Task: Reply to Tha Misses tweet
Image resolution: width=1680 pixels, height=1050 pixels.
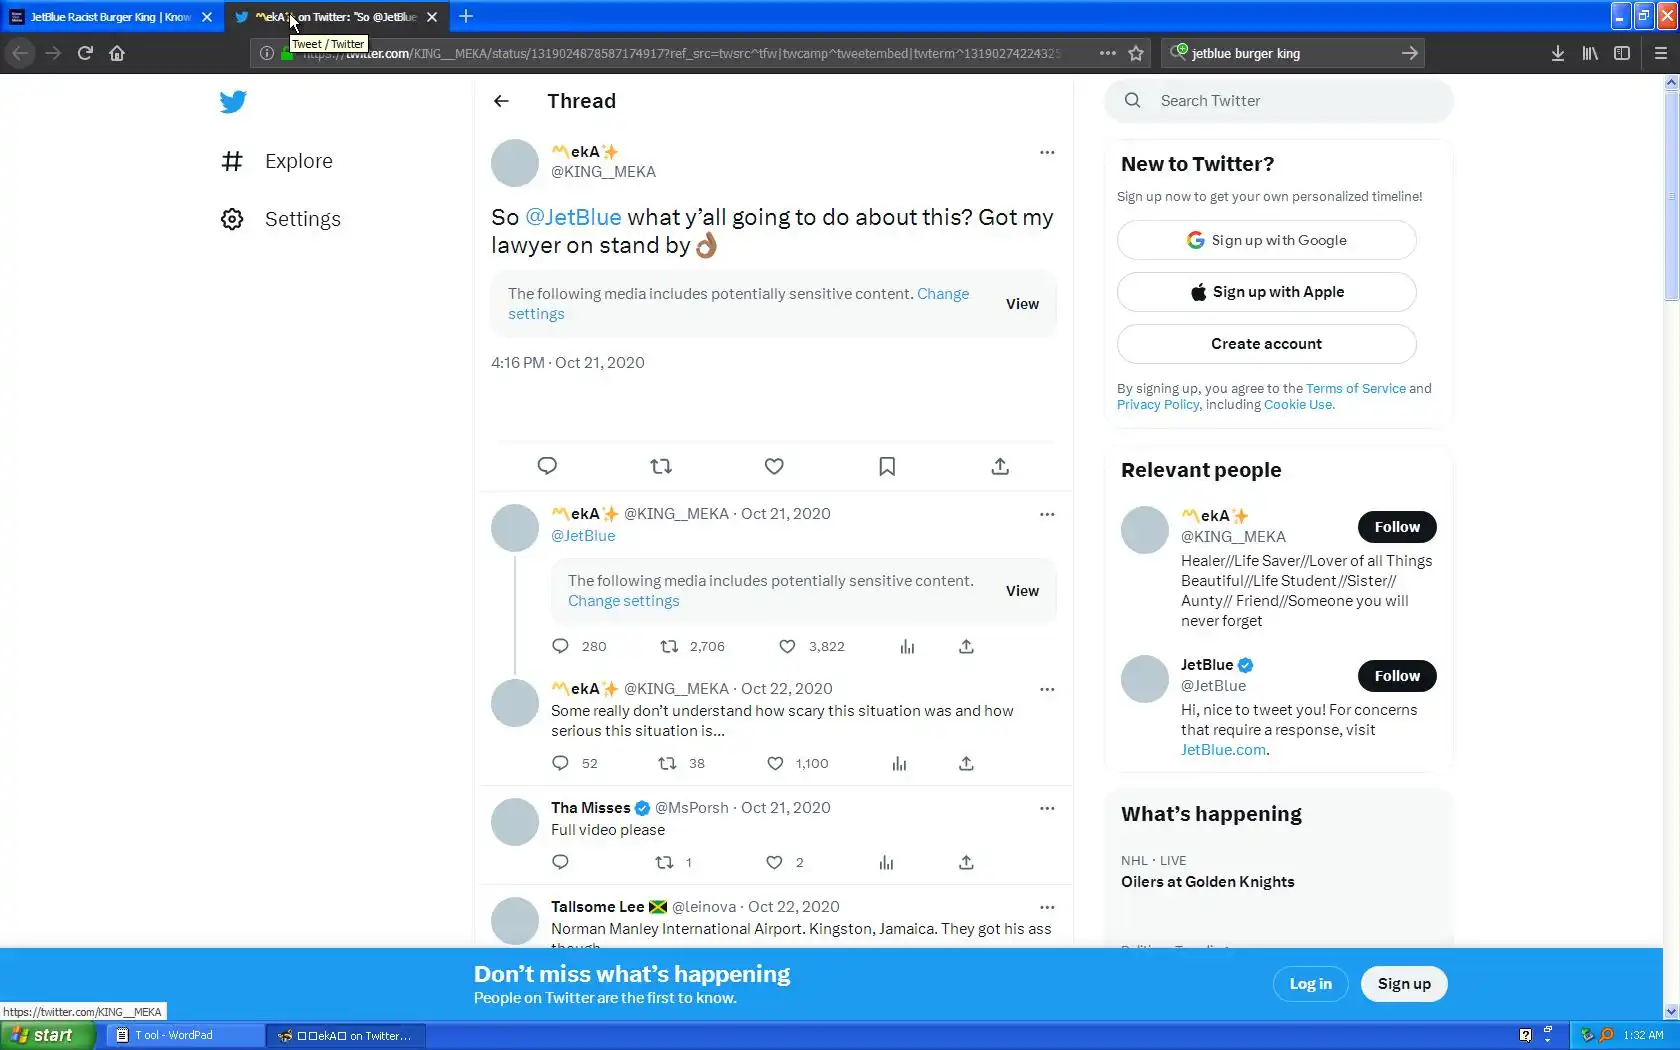Action: (560, 862)
